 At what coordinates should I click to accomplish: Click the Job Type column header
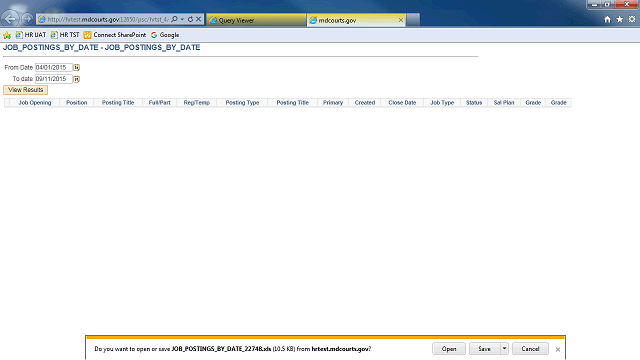pyautogui.click(x=442, y=103)
